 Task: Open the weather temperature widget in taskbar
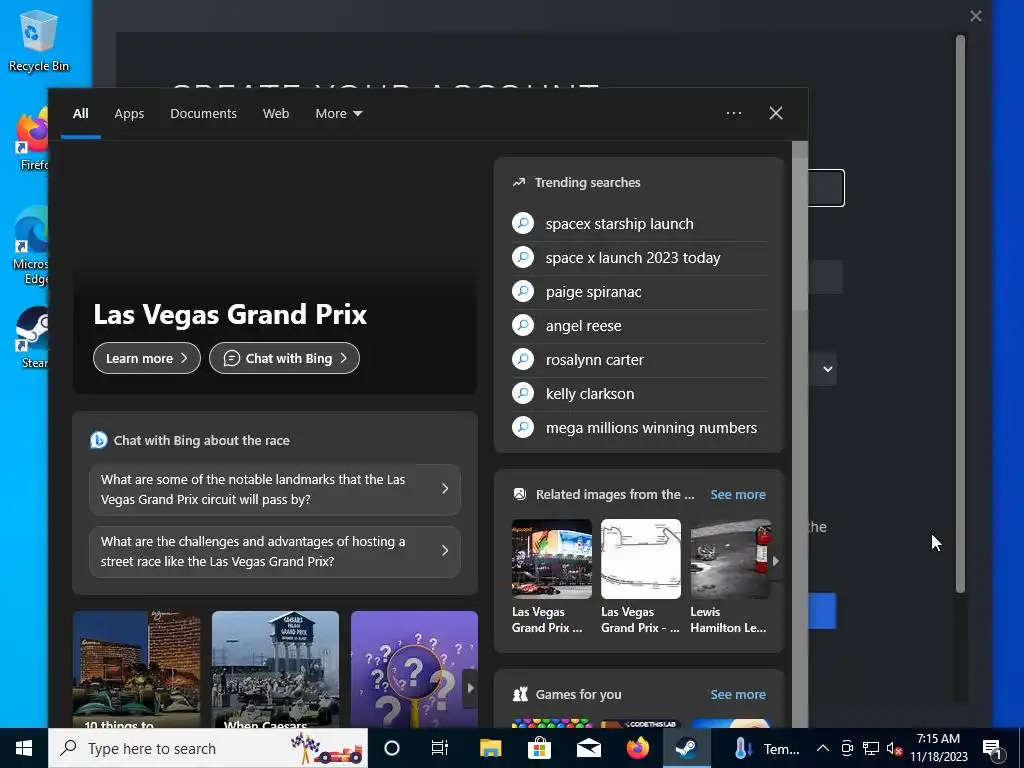click(x=765, y=748)
